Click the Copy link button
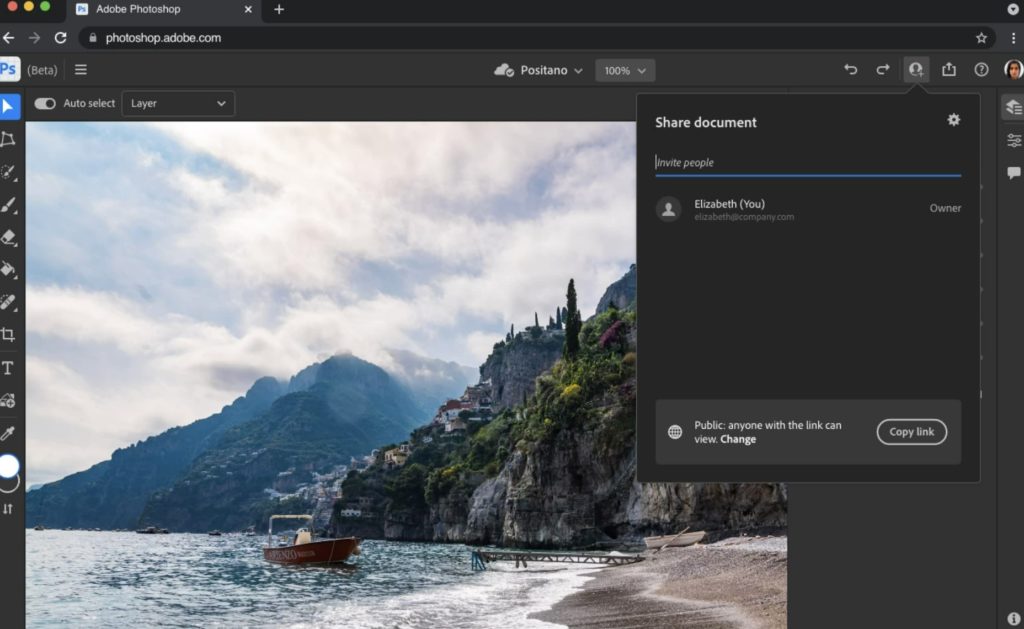This screenshot has height=629, width=1024. click(912, 432)
